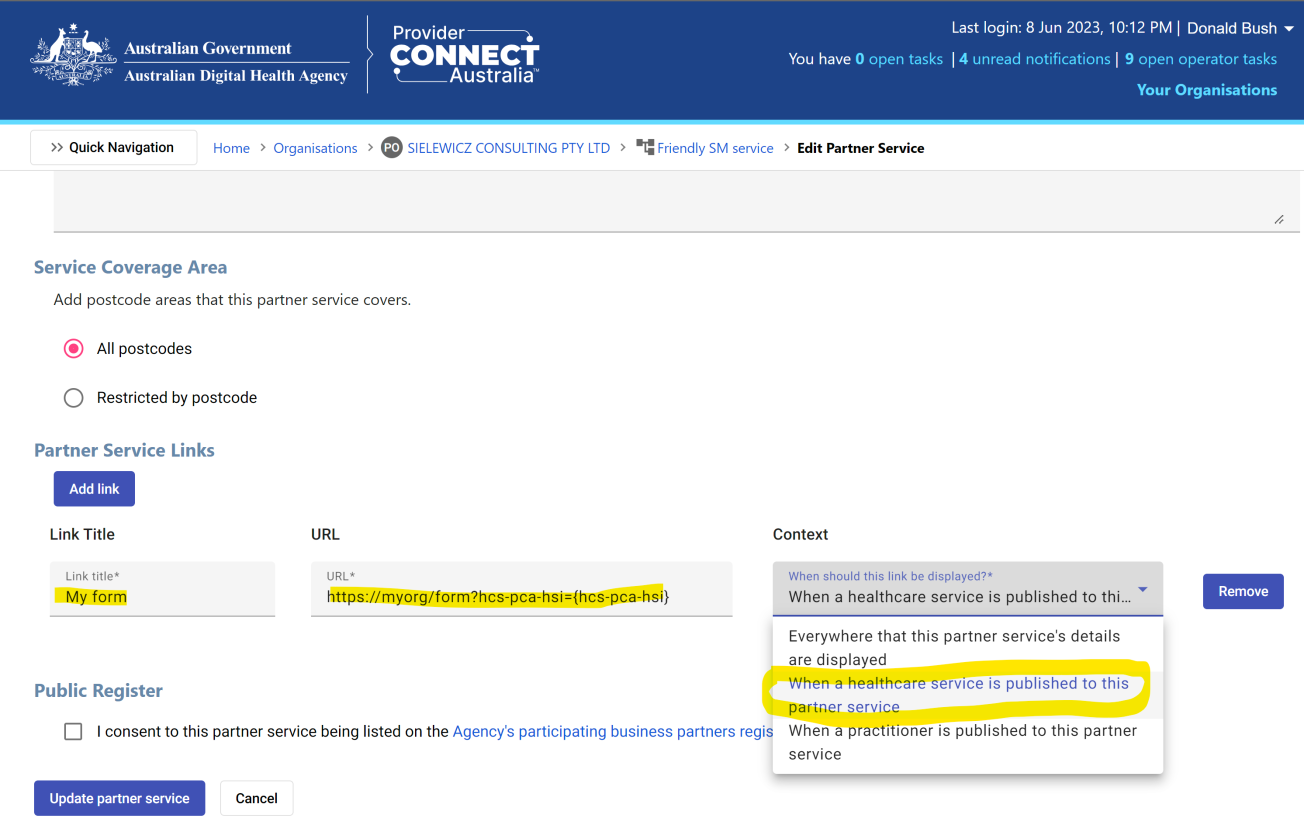
Task: Navigate to Organisations via the breadcrumb
Action: pos(315,147)
